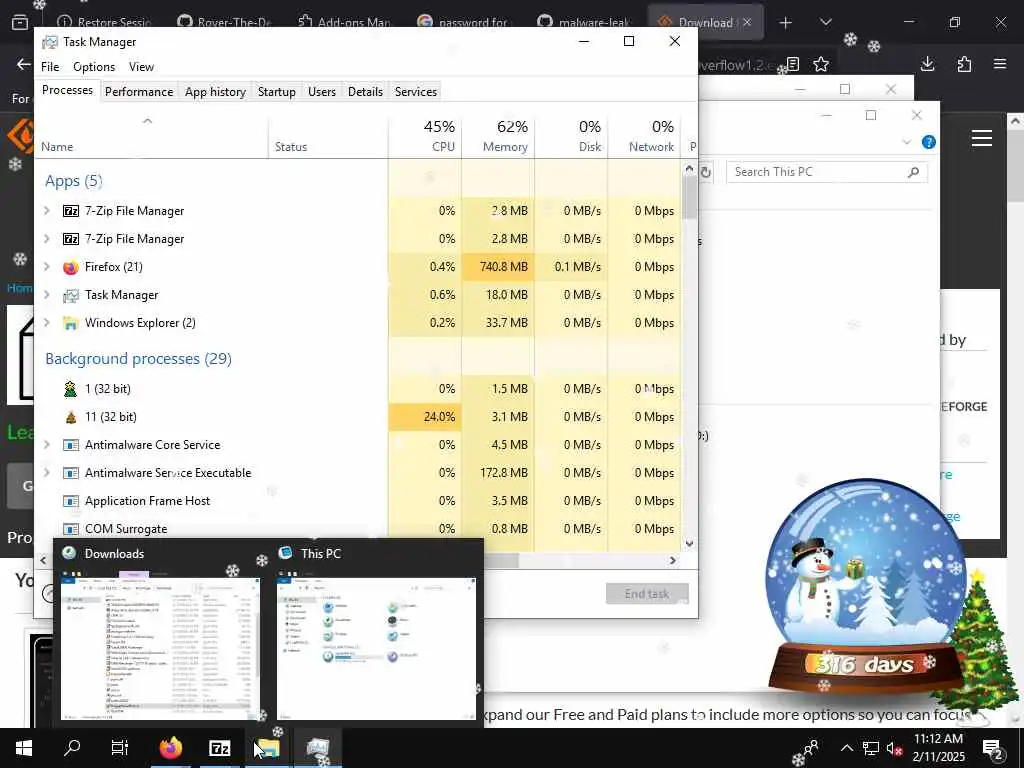Show hidden system tray icons
The image size is (1024, 768).
(x=846, y=748)
